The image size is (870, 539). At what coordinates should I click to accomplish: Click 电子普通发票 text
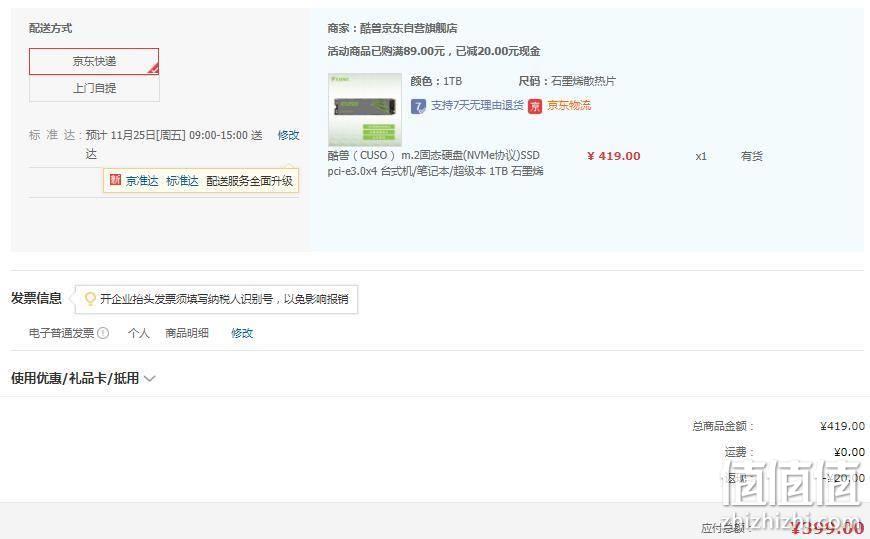tap(62, 333)
